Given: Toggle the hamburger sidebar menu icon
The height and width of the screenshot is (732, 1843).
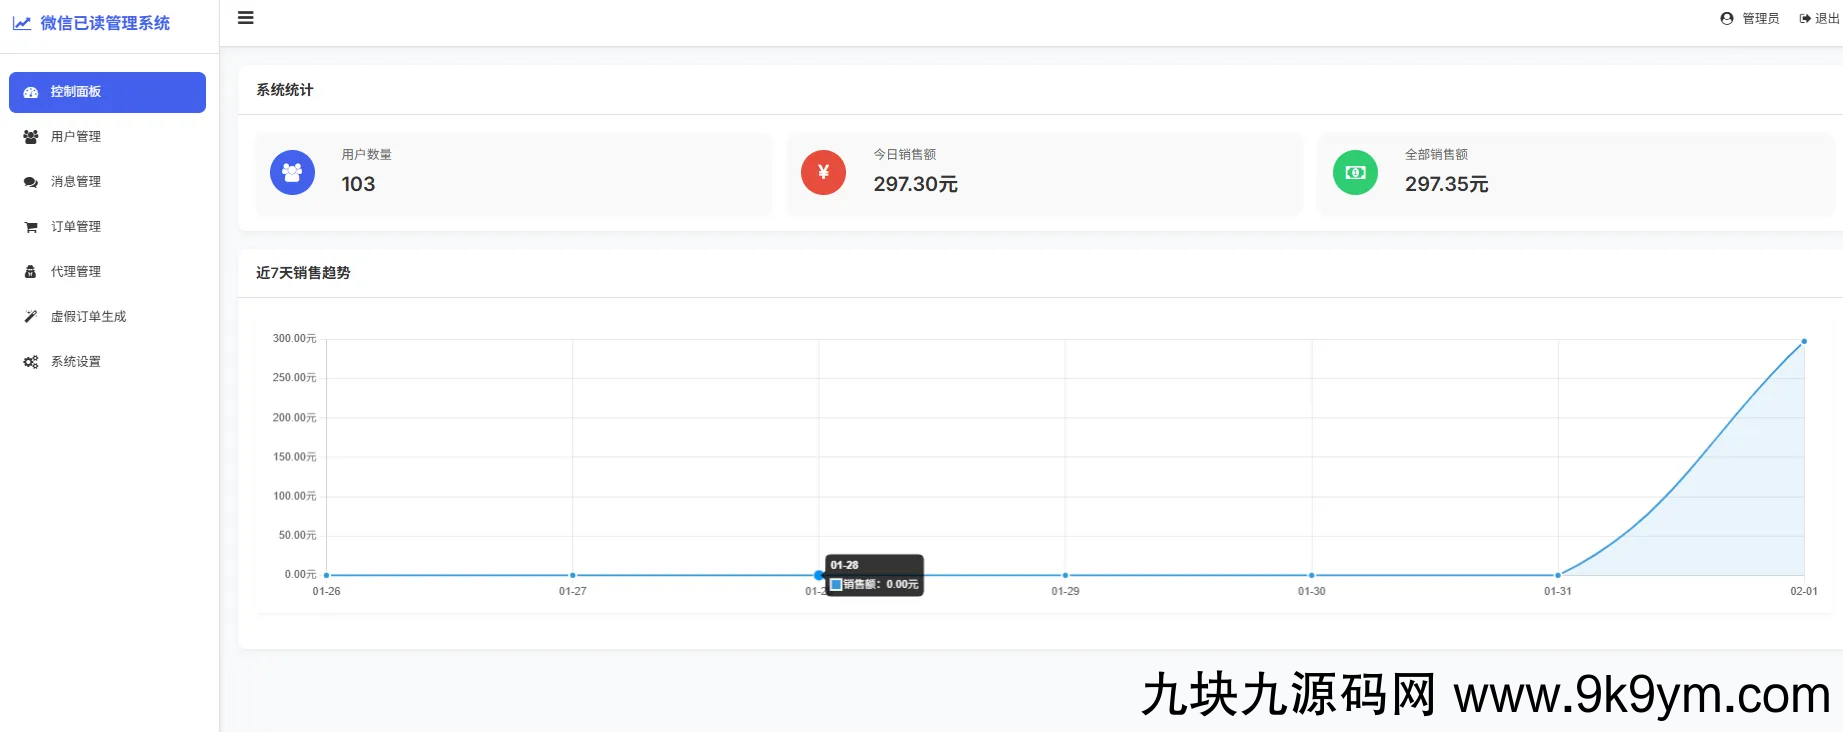Looking at the screenshot, I should (245, 18).
